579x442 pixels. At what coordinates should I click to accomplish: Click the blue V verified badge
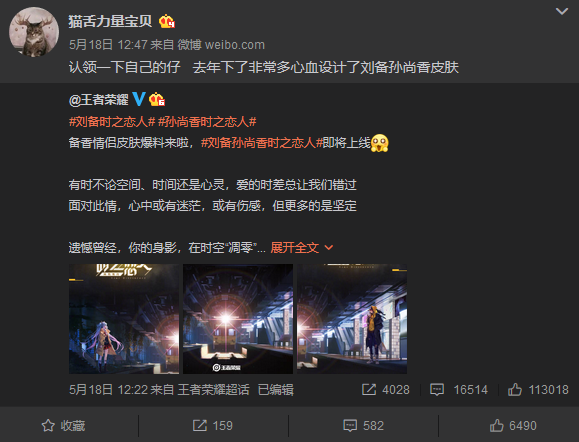[x=139, y=99]
